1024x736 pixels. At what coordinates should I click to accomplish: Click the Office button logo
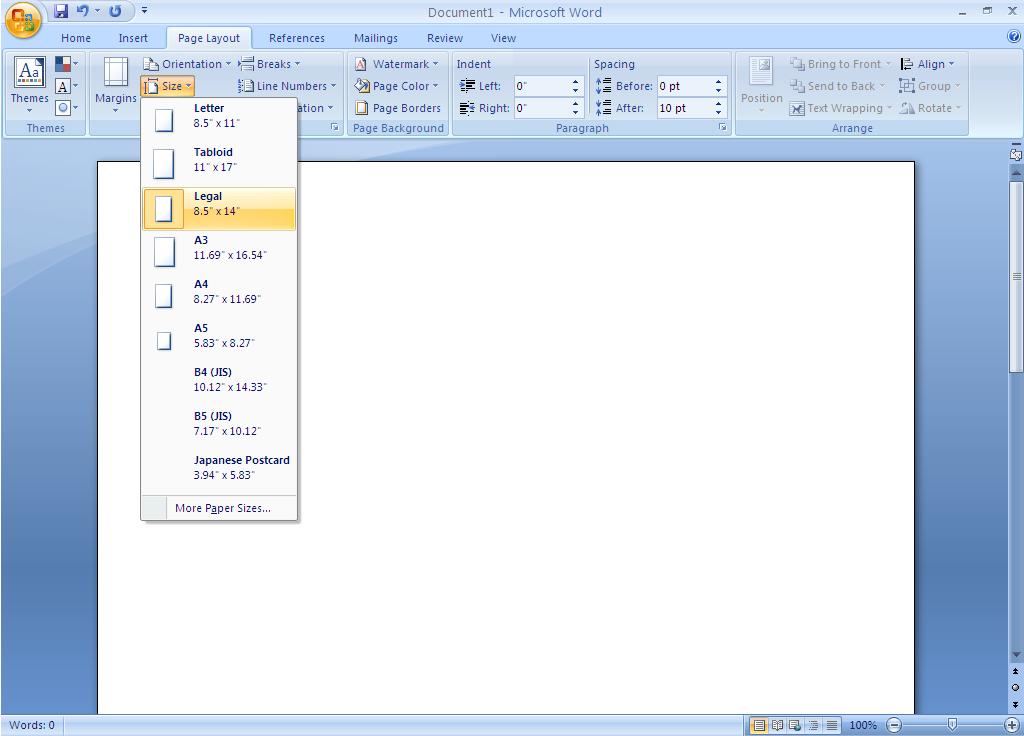[x=22, y=19]
